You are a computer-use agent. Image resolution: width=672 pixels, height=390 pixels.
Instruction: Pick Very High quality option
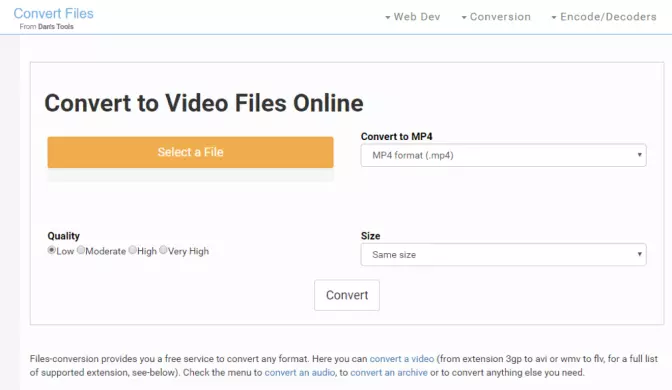(163, 250)
